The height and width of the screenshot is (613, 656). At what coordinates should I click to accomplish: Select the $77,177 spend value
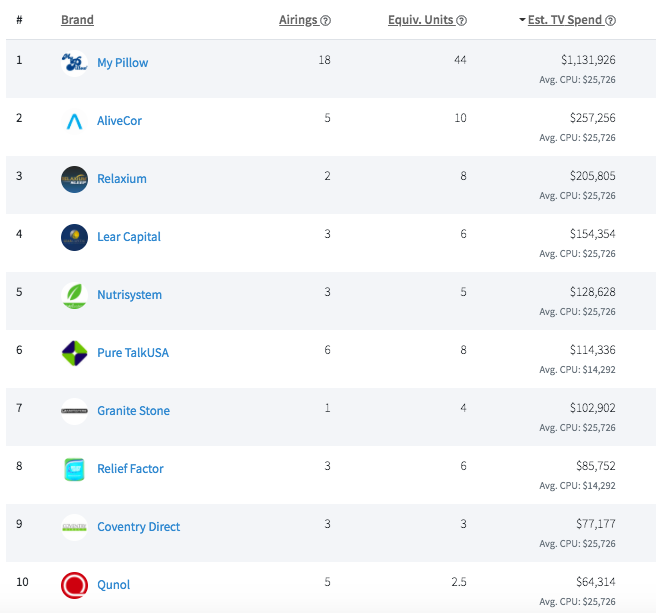(596, 524)
